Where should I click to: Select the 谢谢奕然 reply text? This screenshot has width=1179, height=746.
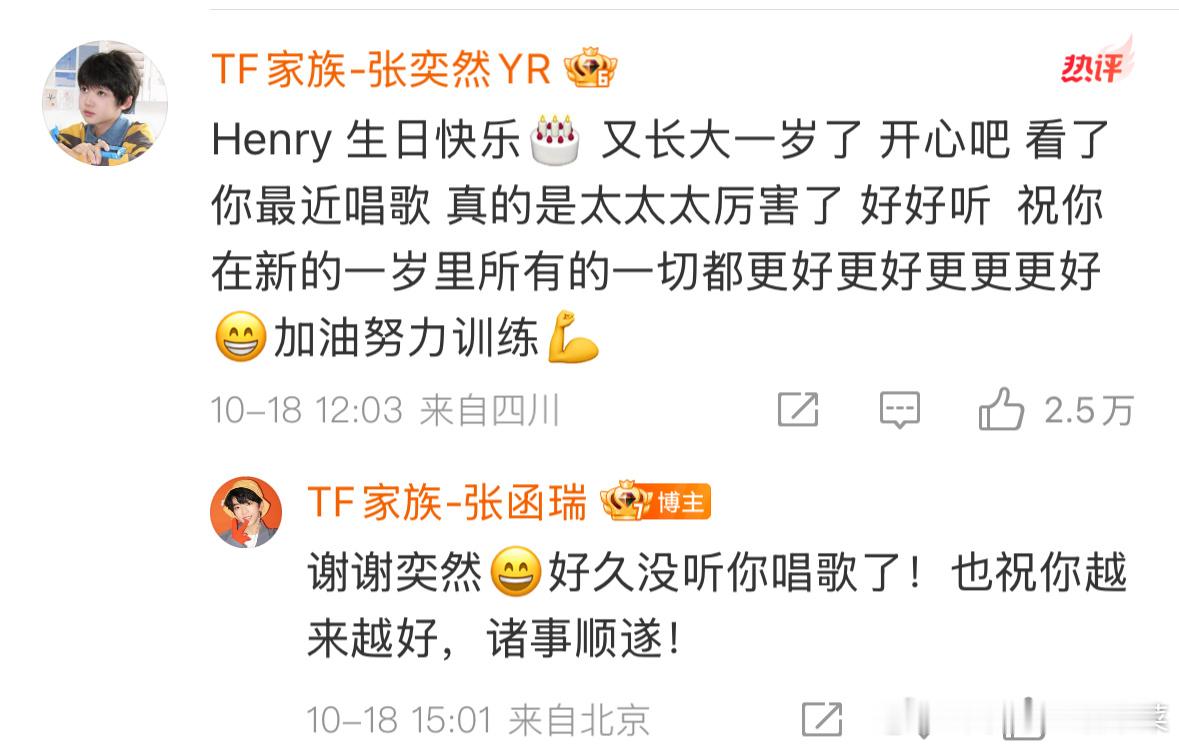(717, 606)
